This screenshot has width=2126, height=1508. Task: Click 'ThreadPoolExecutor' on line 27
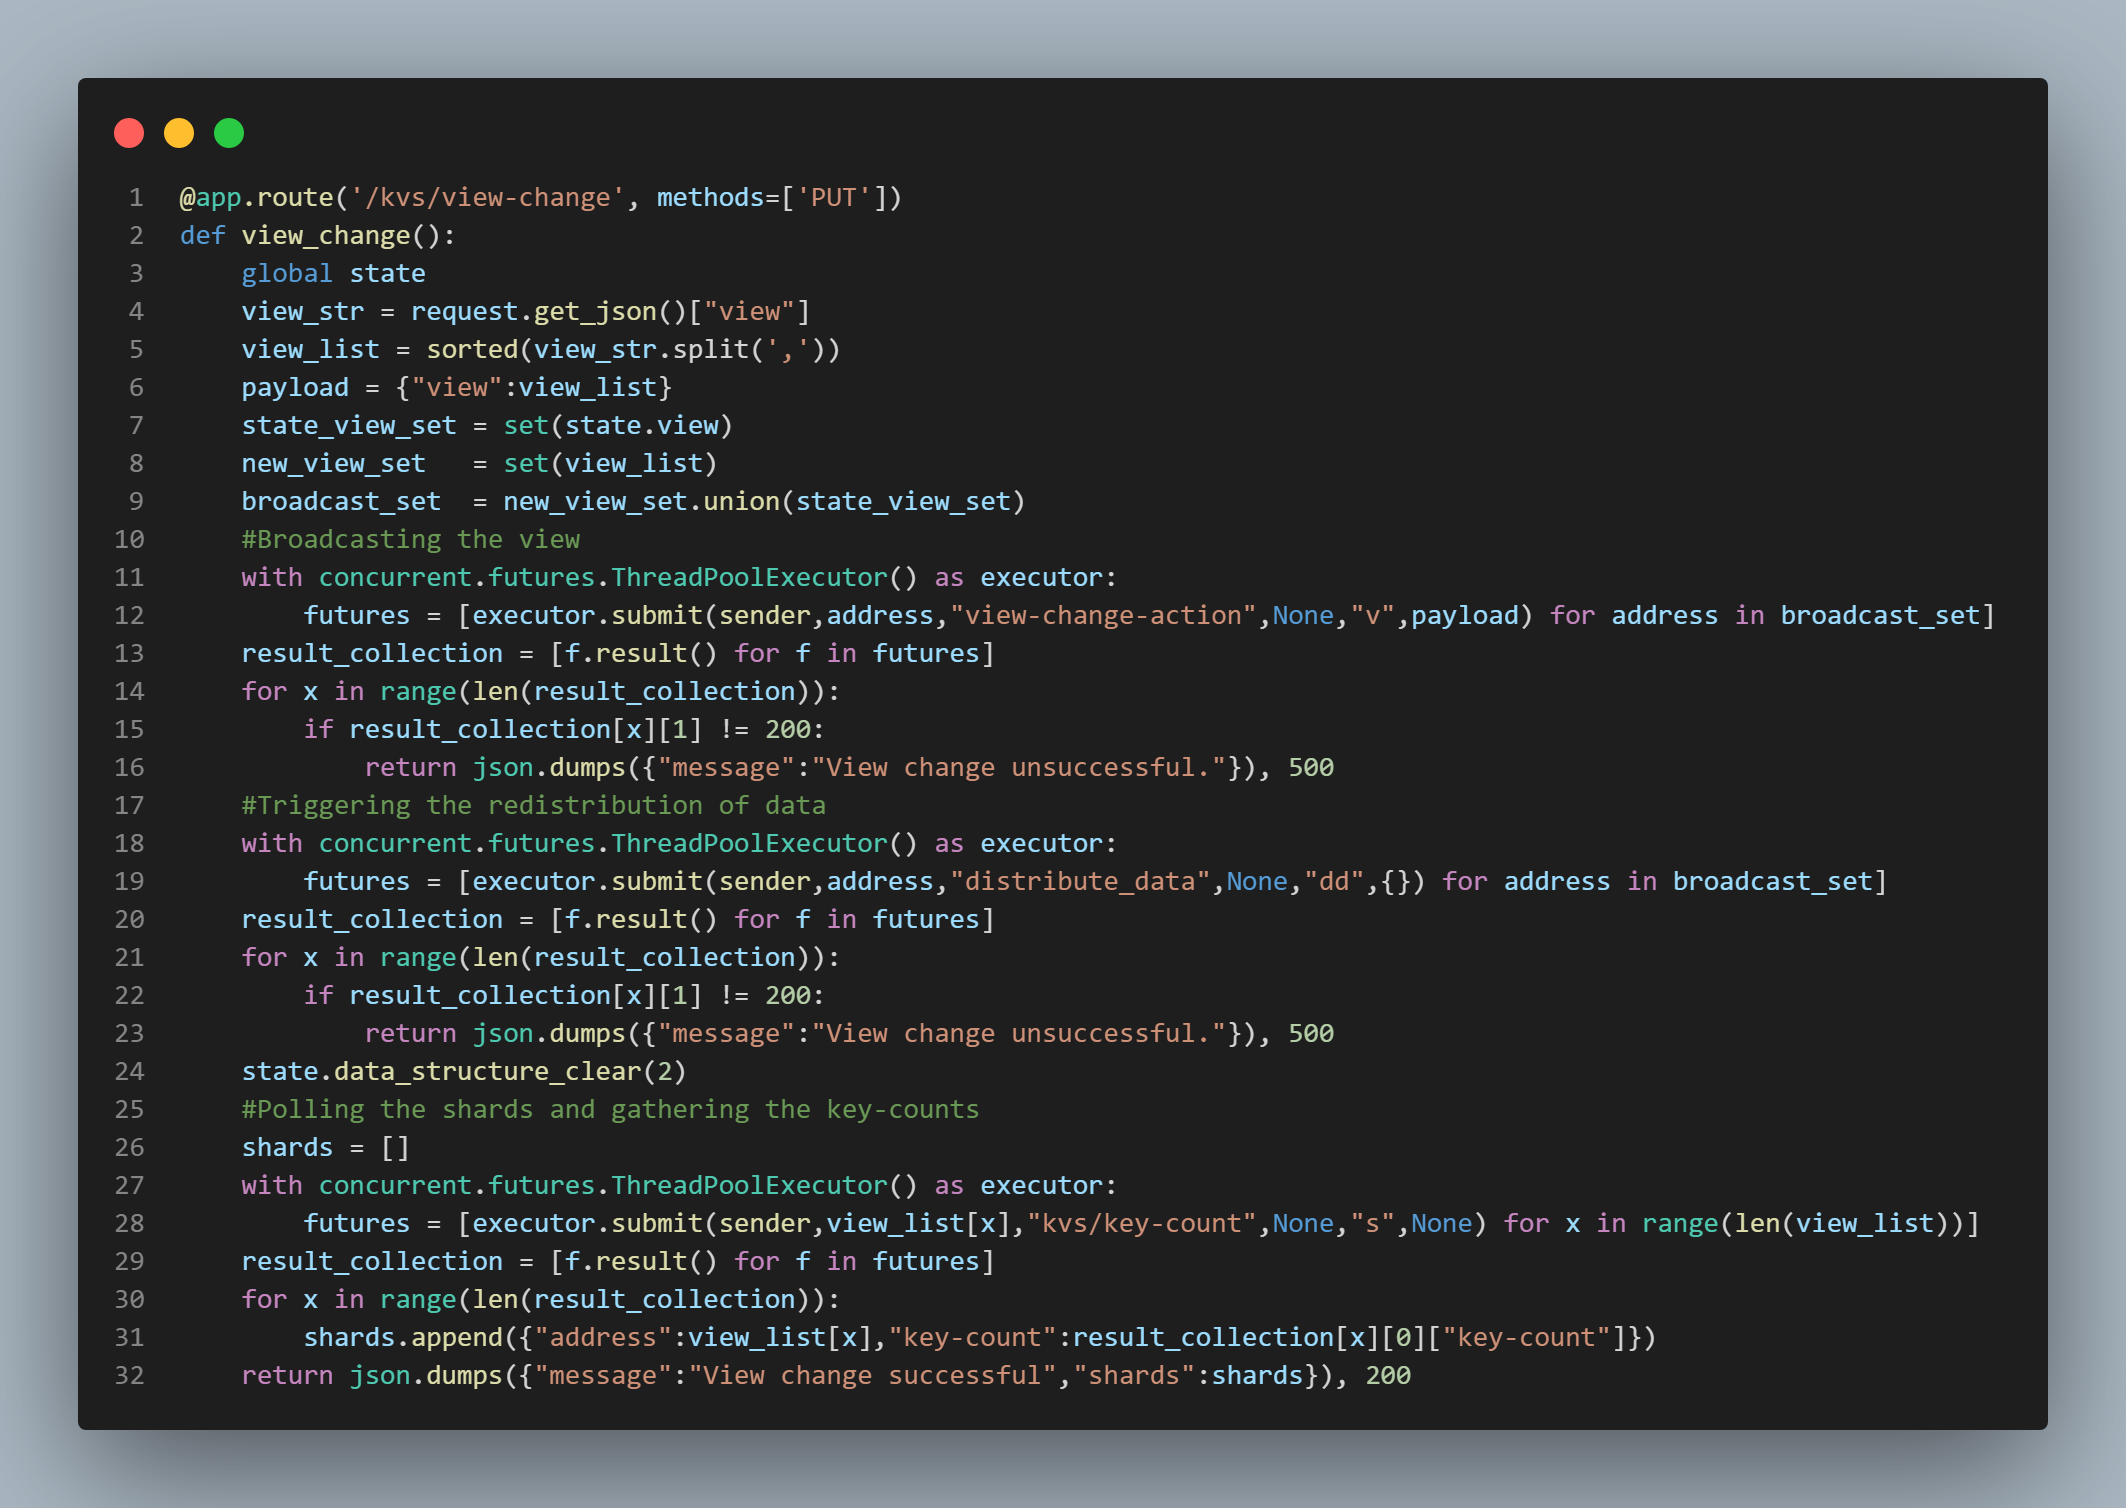(x=749, y=1186)
